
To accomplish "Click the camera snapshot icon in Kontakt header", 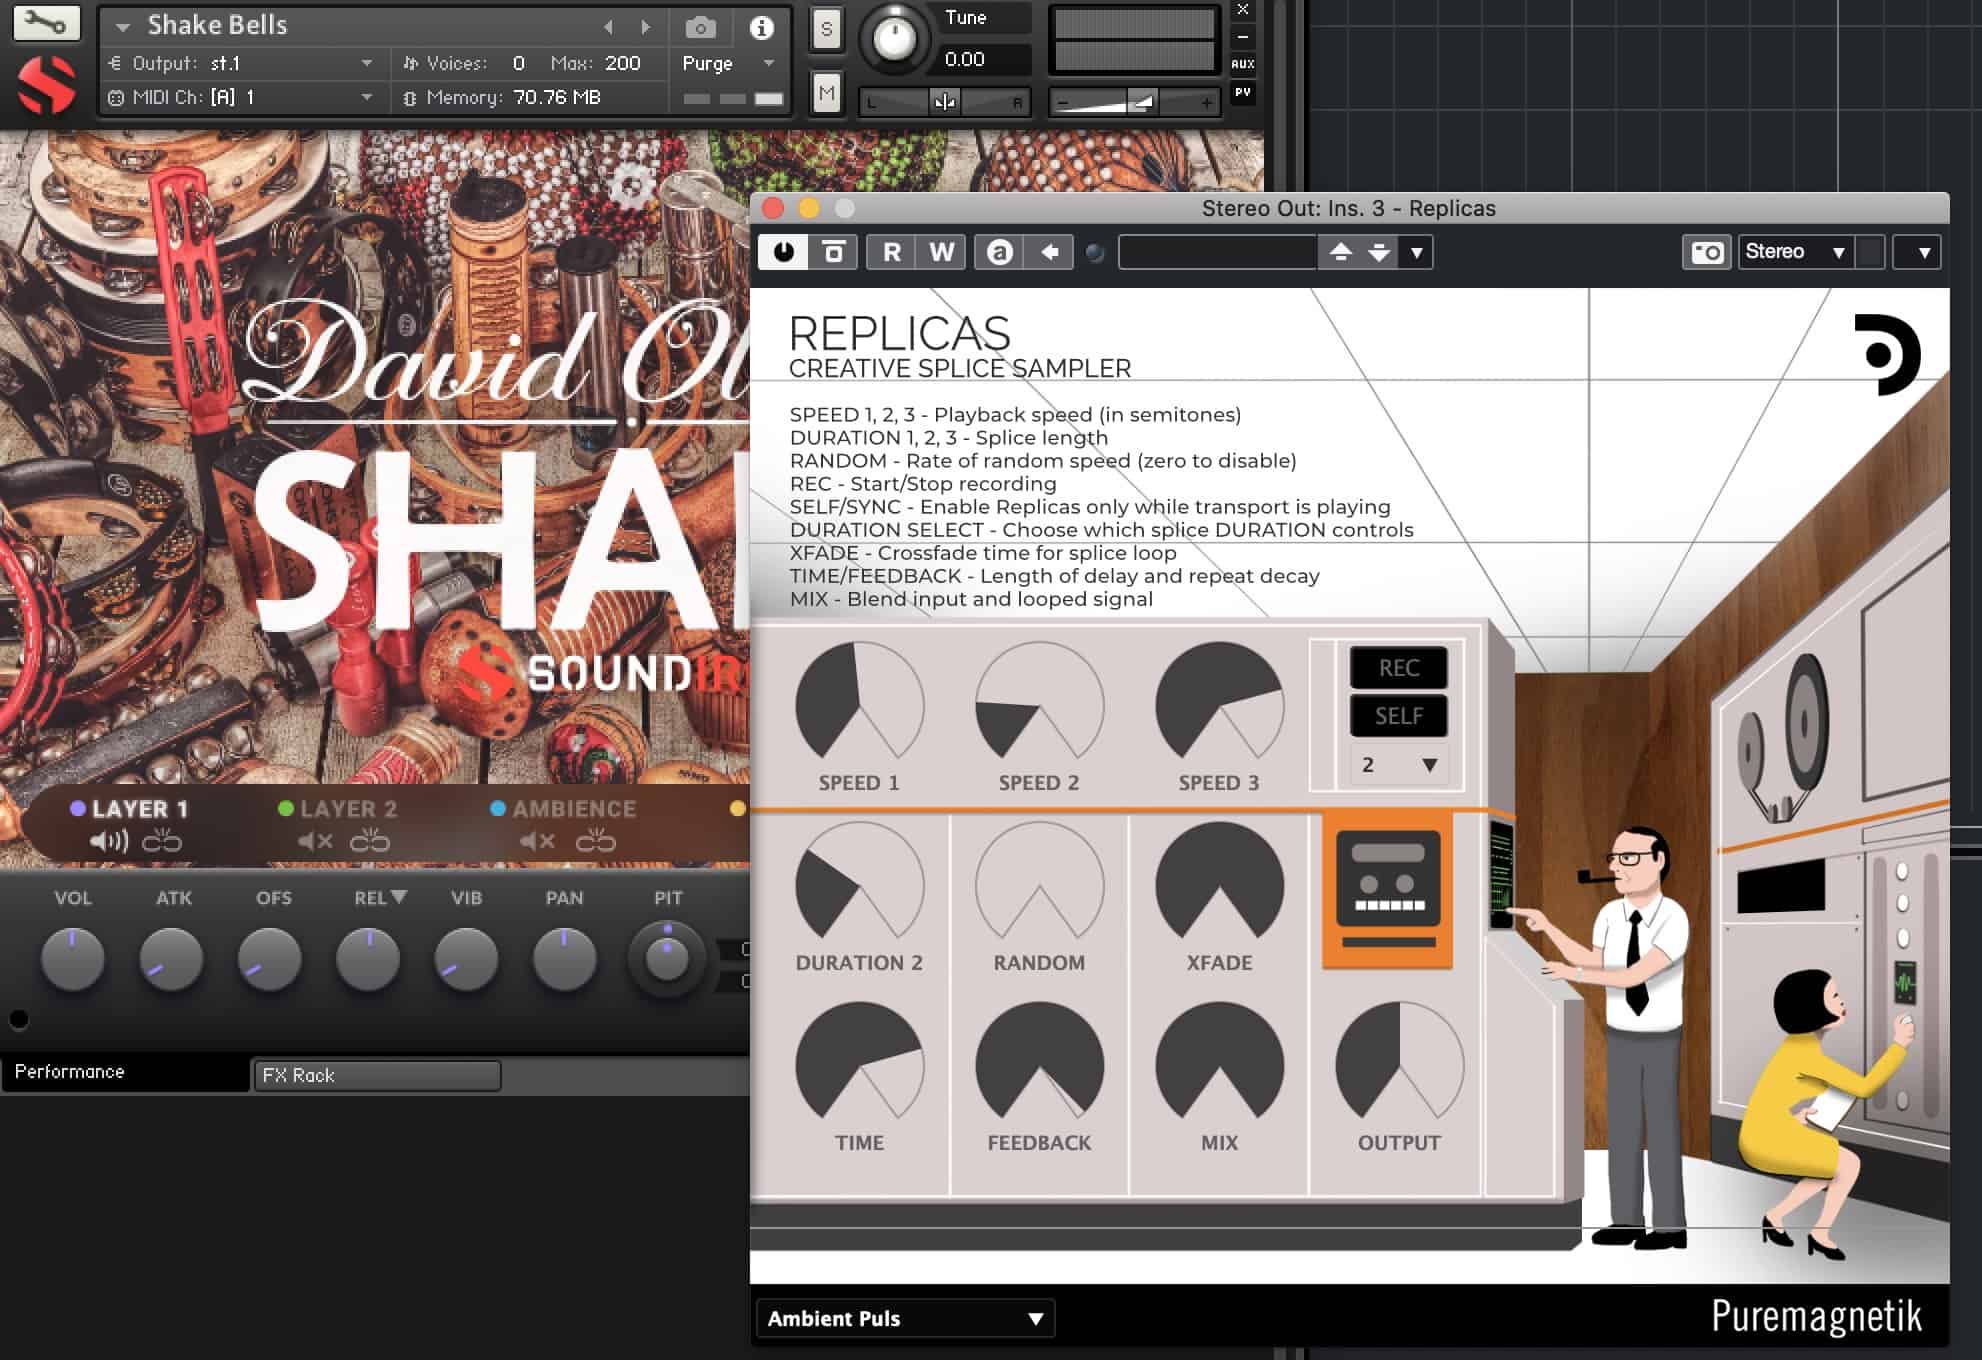I will point(700,27).
